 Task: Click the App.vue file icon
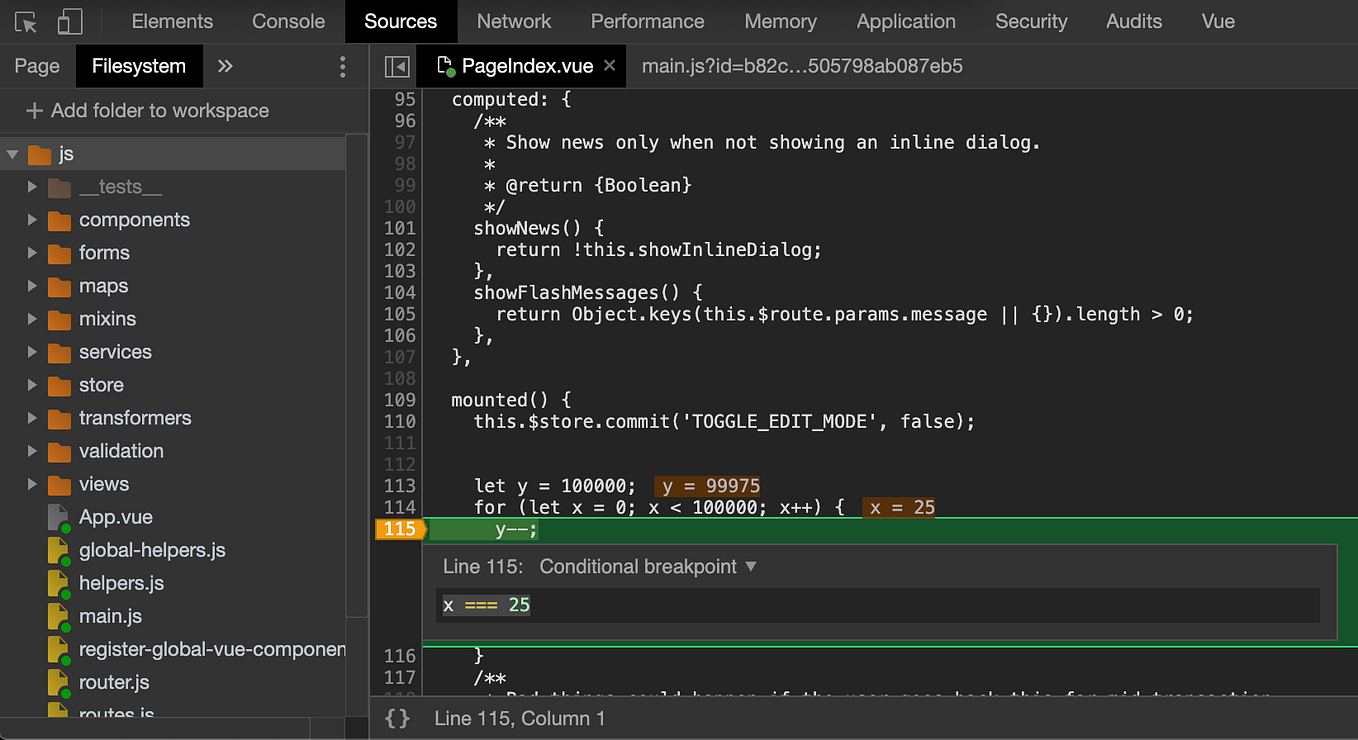58,517
